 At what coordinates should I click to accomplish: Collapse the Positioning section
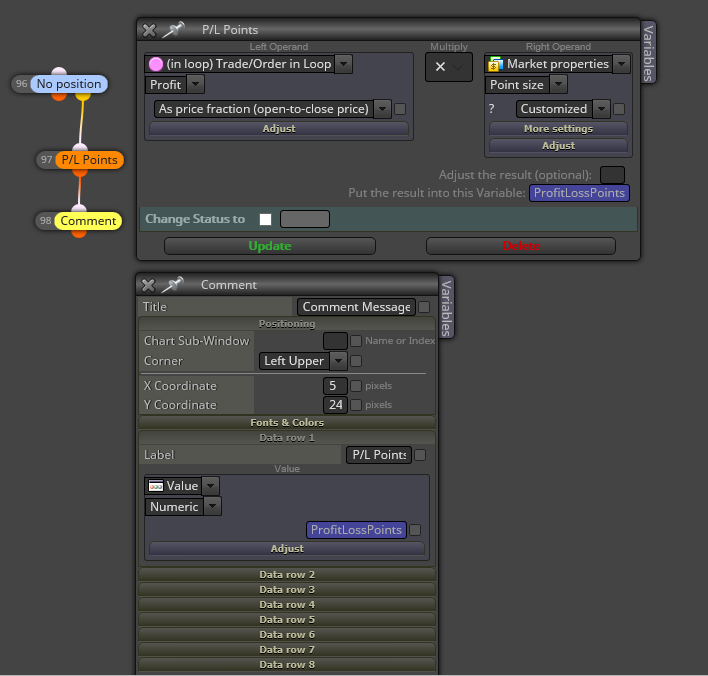pyautogui.click(x=287, y=324)
